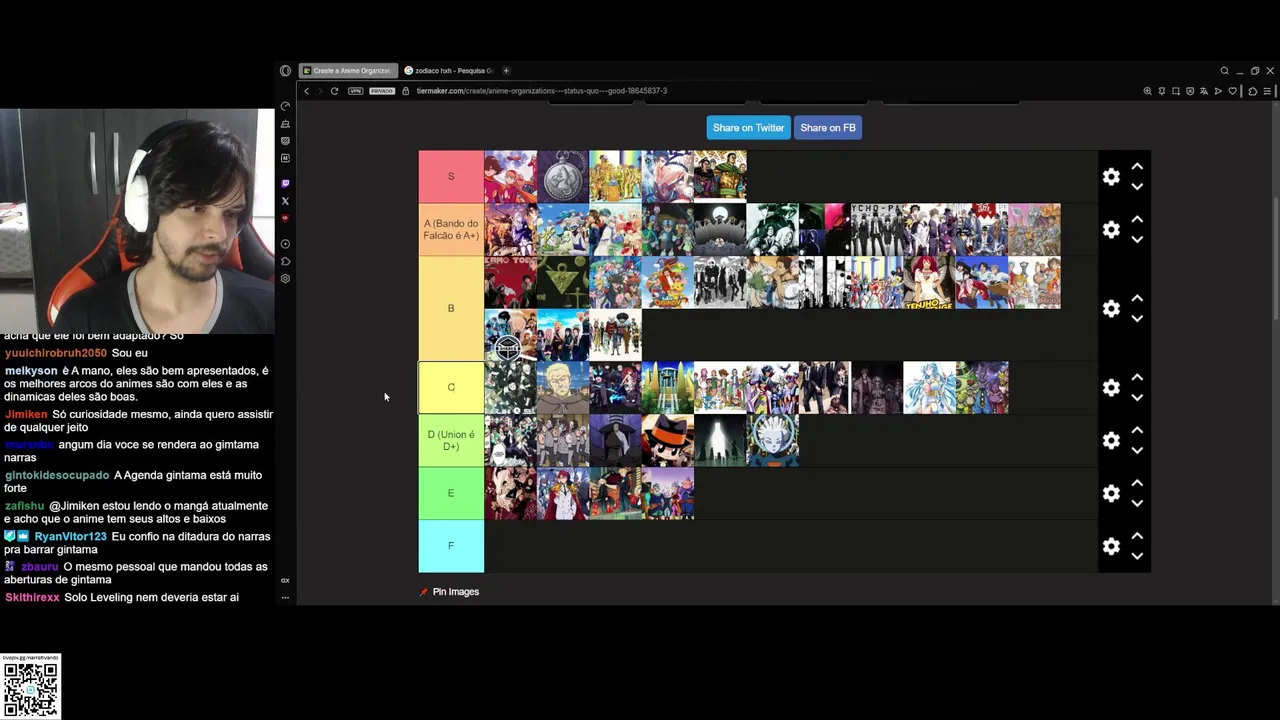Viewport: 1280px width, 720px height.
Task: Open settings gear for C tier row
Action: tap(1111, 387)
